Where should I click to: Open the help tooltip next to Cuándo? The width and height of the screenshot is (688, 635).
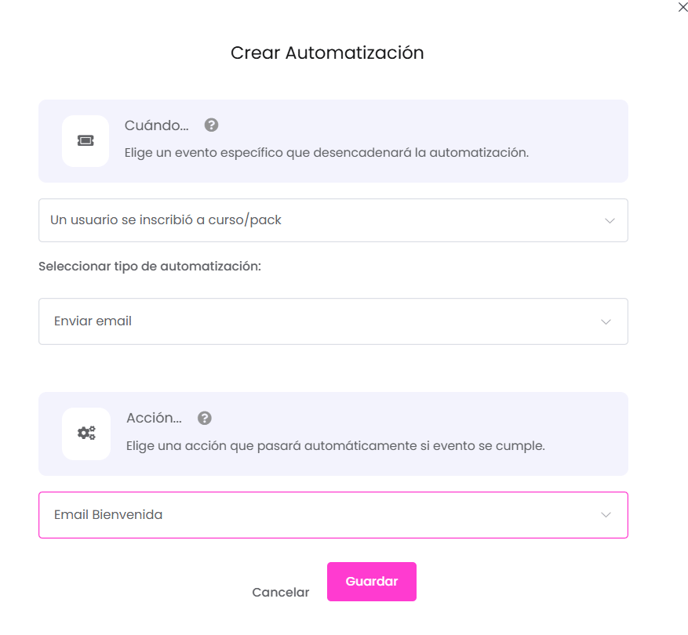pos(211,125)
